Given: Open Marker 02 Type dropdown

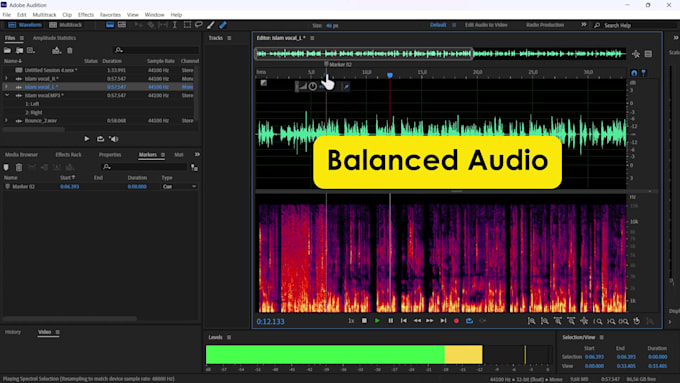Looking at the screenshot, I should pyautogui.click(x=179, y=187).
